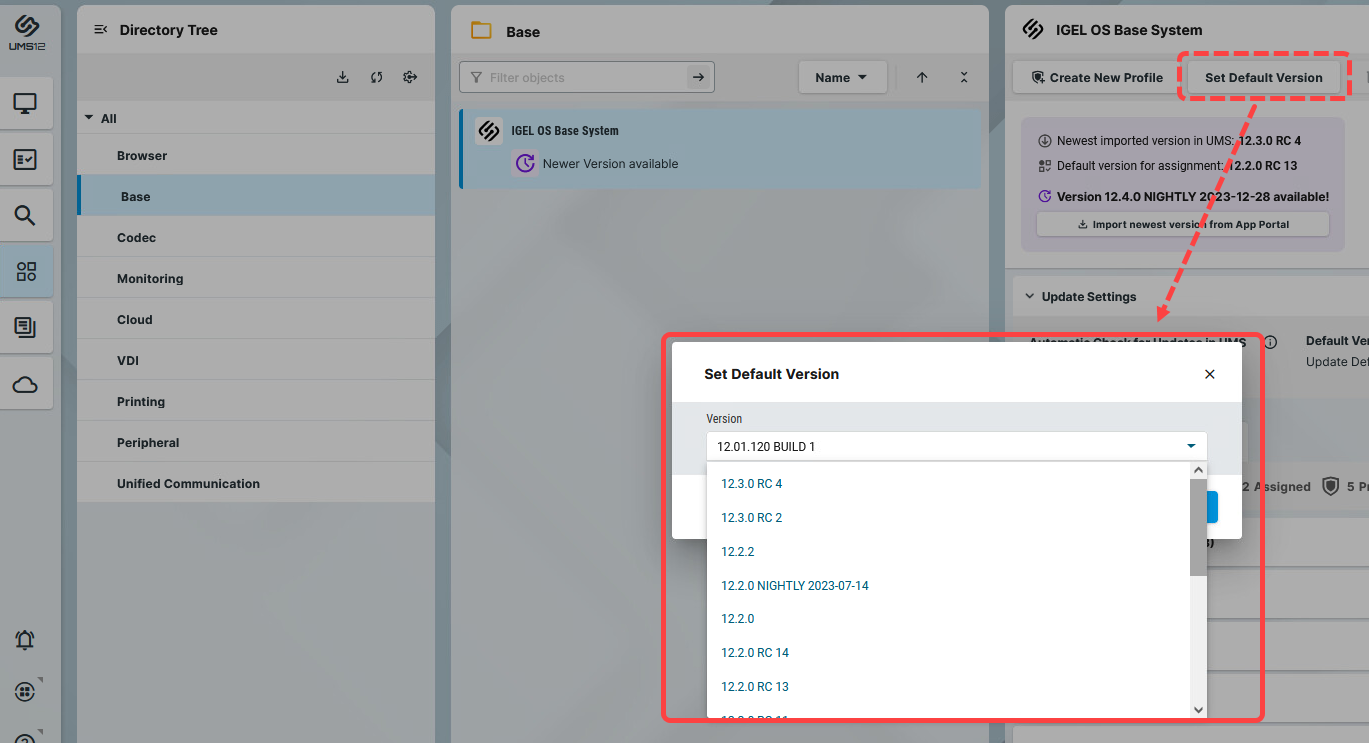Click Import newest version from App Portal
1369x743 pixels.
(x=1182, y=223)
